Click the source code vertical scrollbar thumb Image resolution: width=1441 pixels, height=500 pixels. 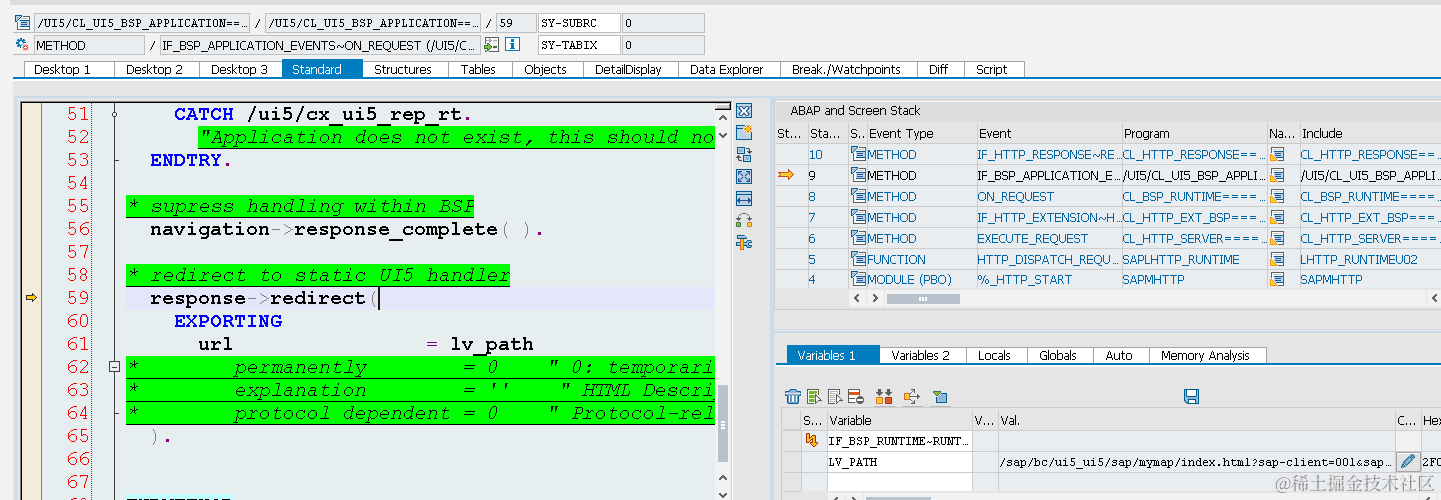point(723,422)
